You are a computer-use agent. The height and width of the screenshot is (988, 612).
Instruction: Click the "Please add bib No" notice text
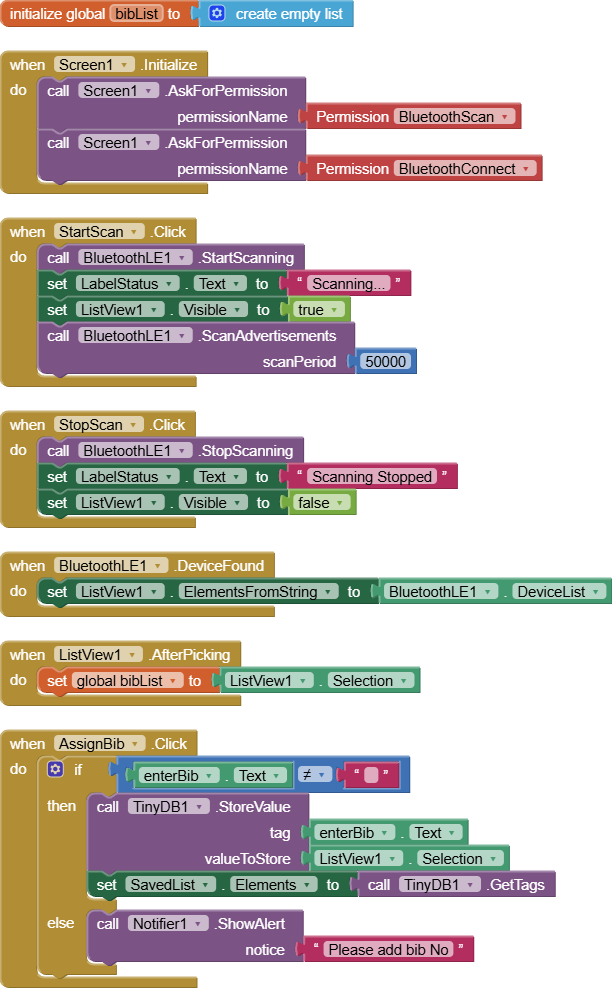pos(388,950)
